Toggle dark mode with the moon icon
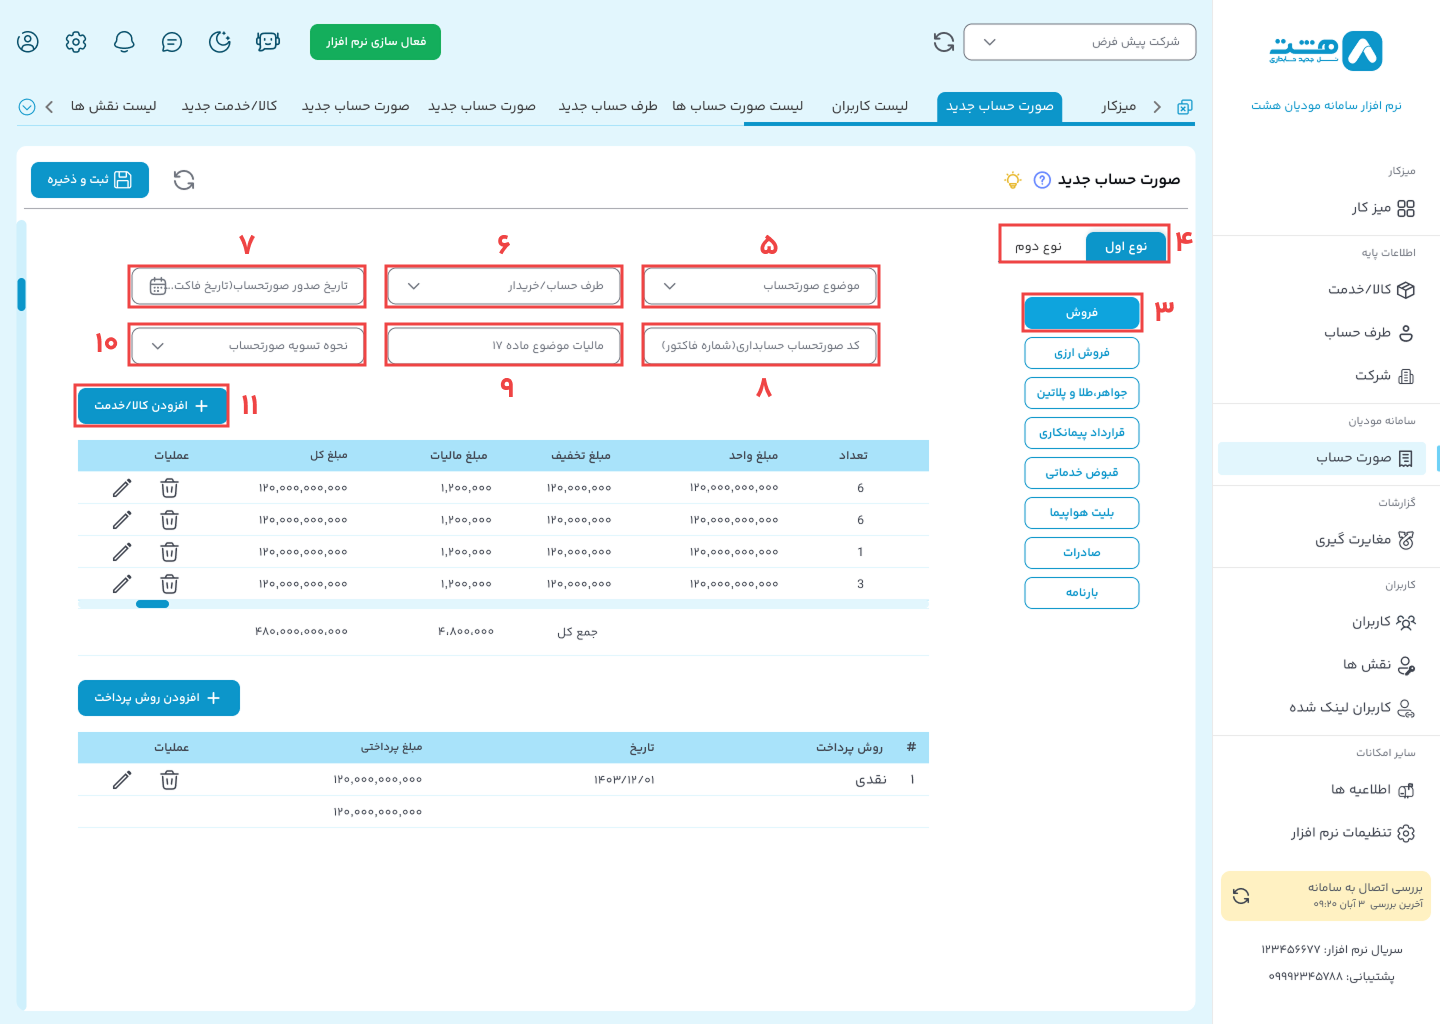The width and height of the screenshot is (1440, 1024). [220, 42]
